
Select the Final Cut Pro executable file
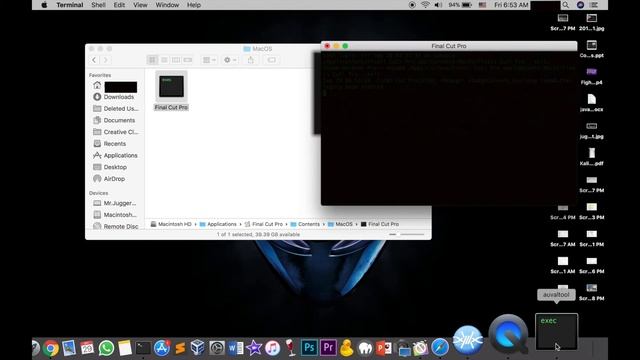[x=171, y=91]
